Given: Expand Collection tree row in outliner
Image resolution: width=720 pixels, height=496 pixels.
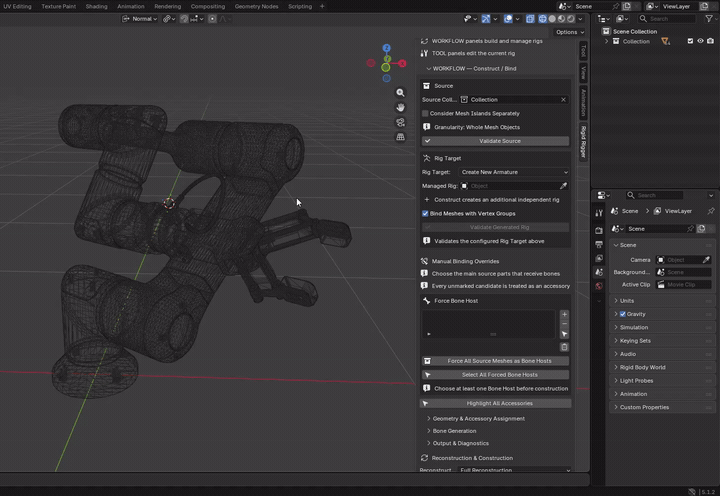Looking at the screenshot, I should pyautogui.click(x=606, y=41).
